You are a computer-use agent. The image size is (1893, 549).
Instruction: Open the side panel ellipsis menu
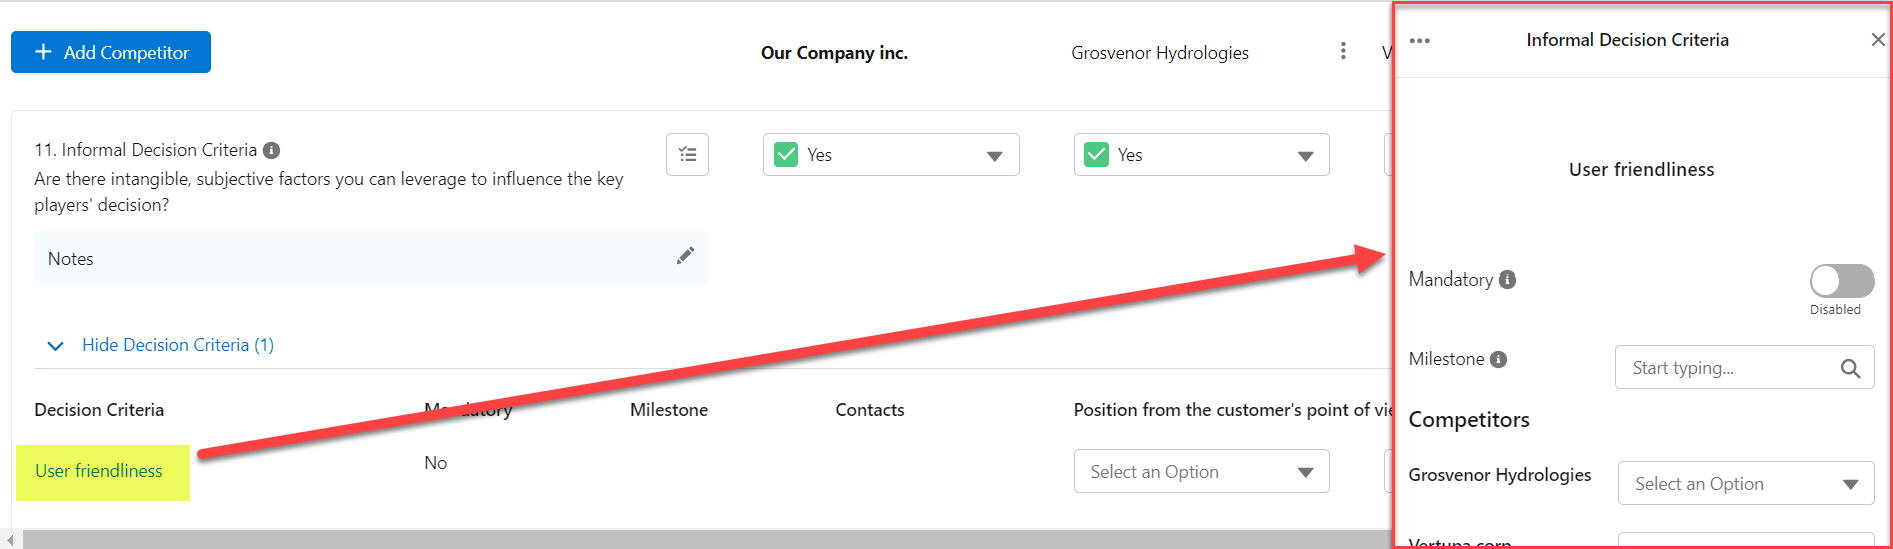1419,41
